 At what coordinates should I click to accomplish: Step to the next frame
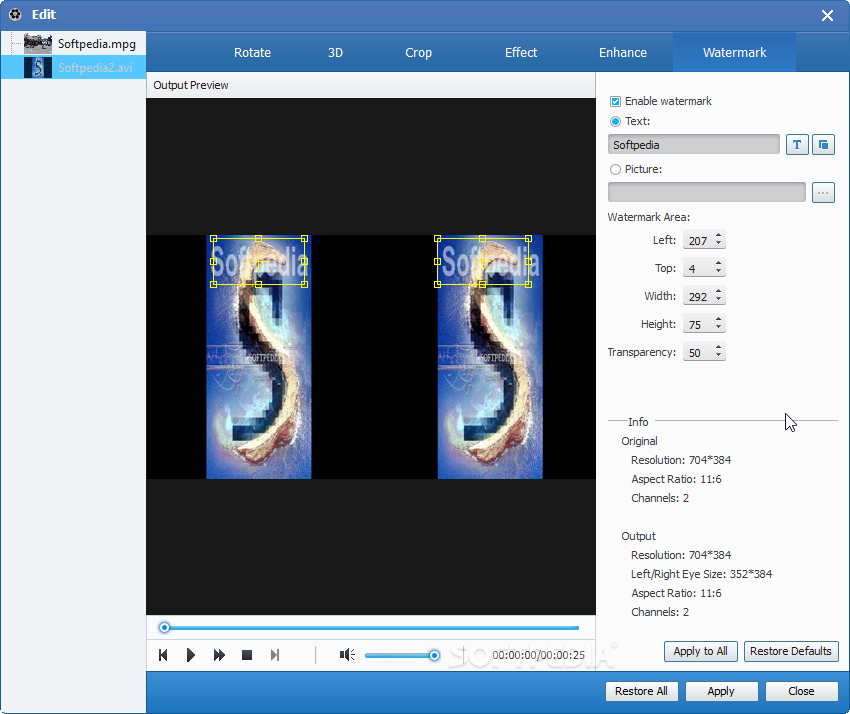(275, 655)
